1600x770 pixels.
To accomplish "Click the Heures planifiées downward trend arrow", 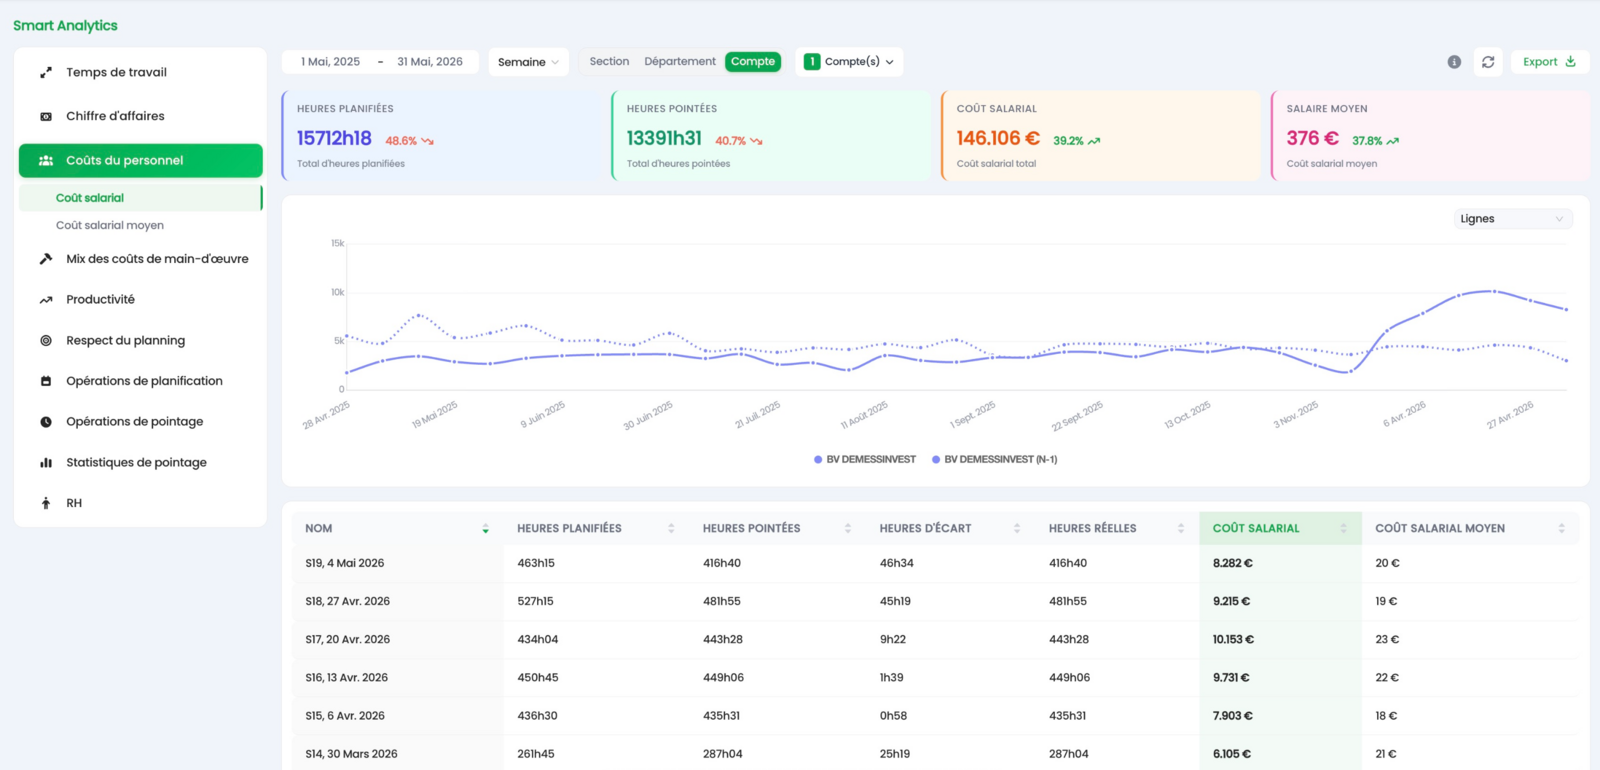I will (428, 142).
